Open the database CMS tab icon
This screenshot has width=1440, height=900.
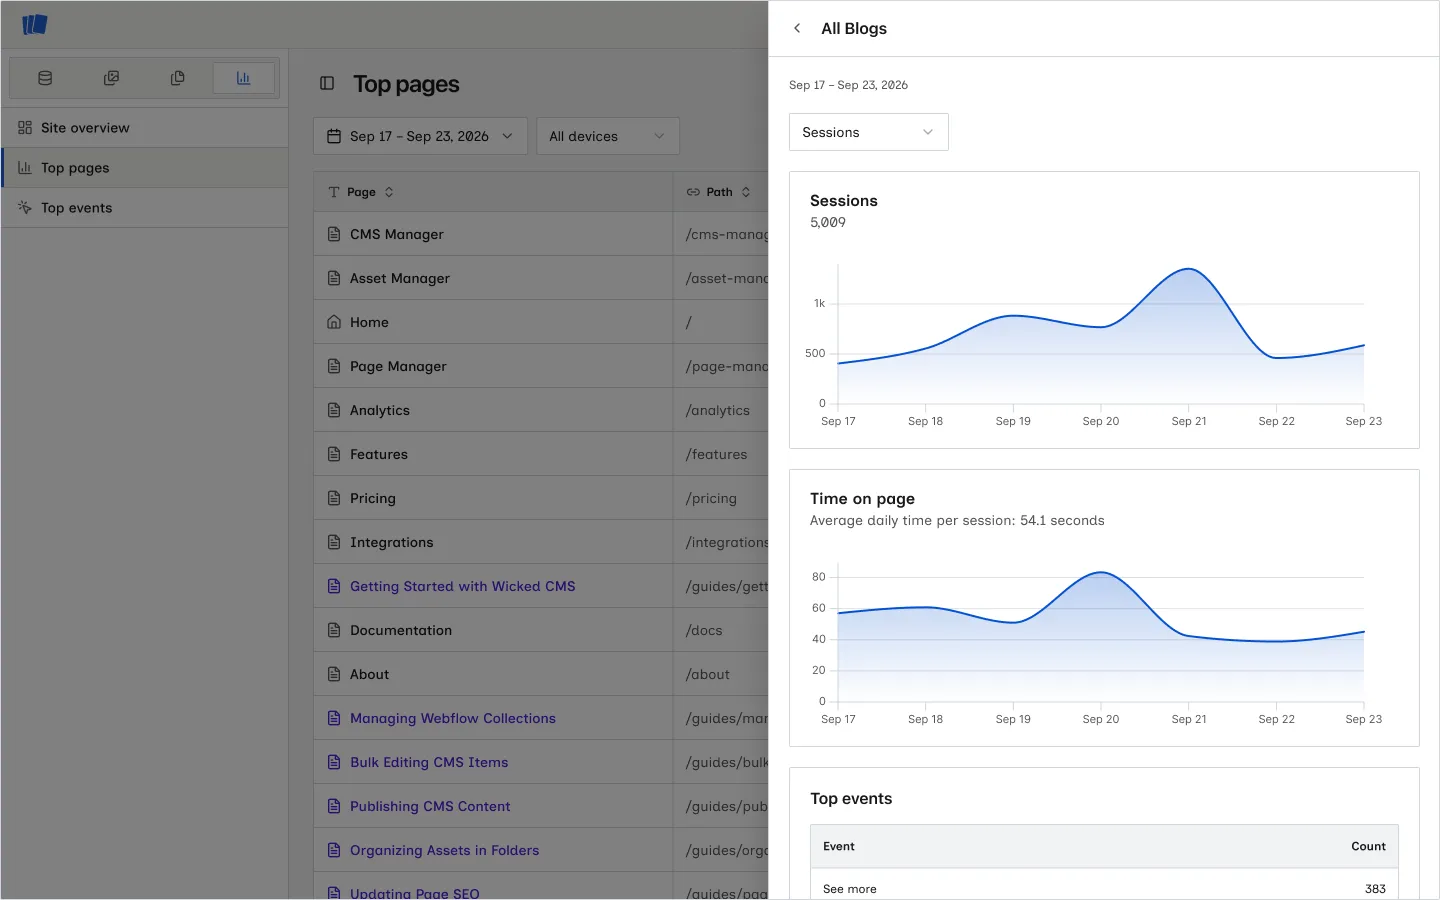point(45,78)
